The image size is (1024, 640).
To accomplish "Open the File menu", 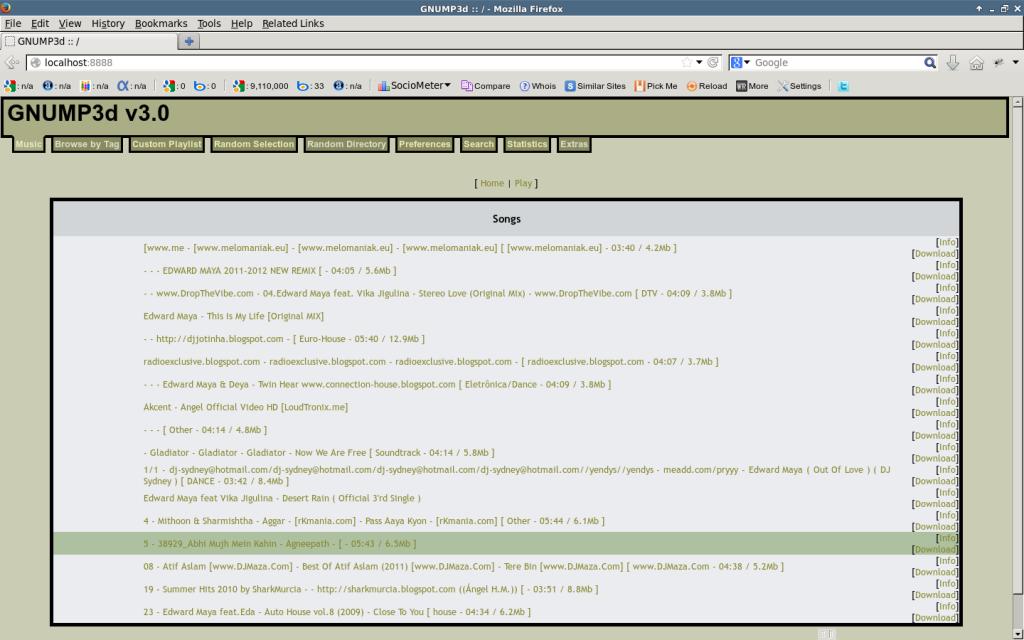I will pos(13,24).
